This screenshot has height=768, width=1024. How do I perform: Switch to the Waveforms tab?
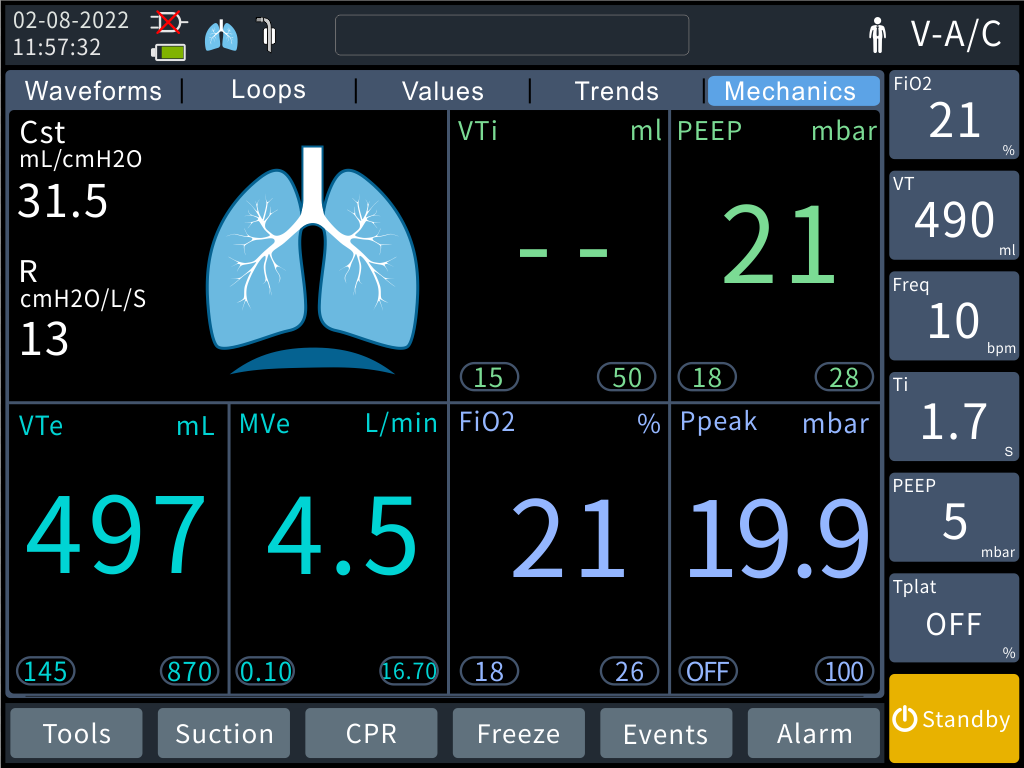(93, 91)
